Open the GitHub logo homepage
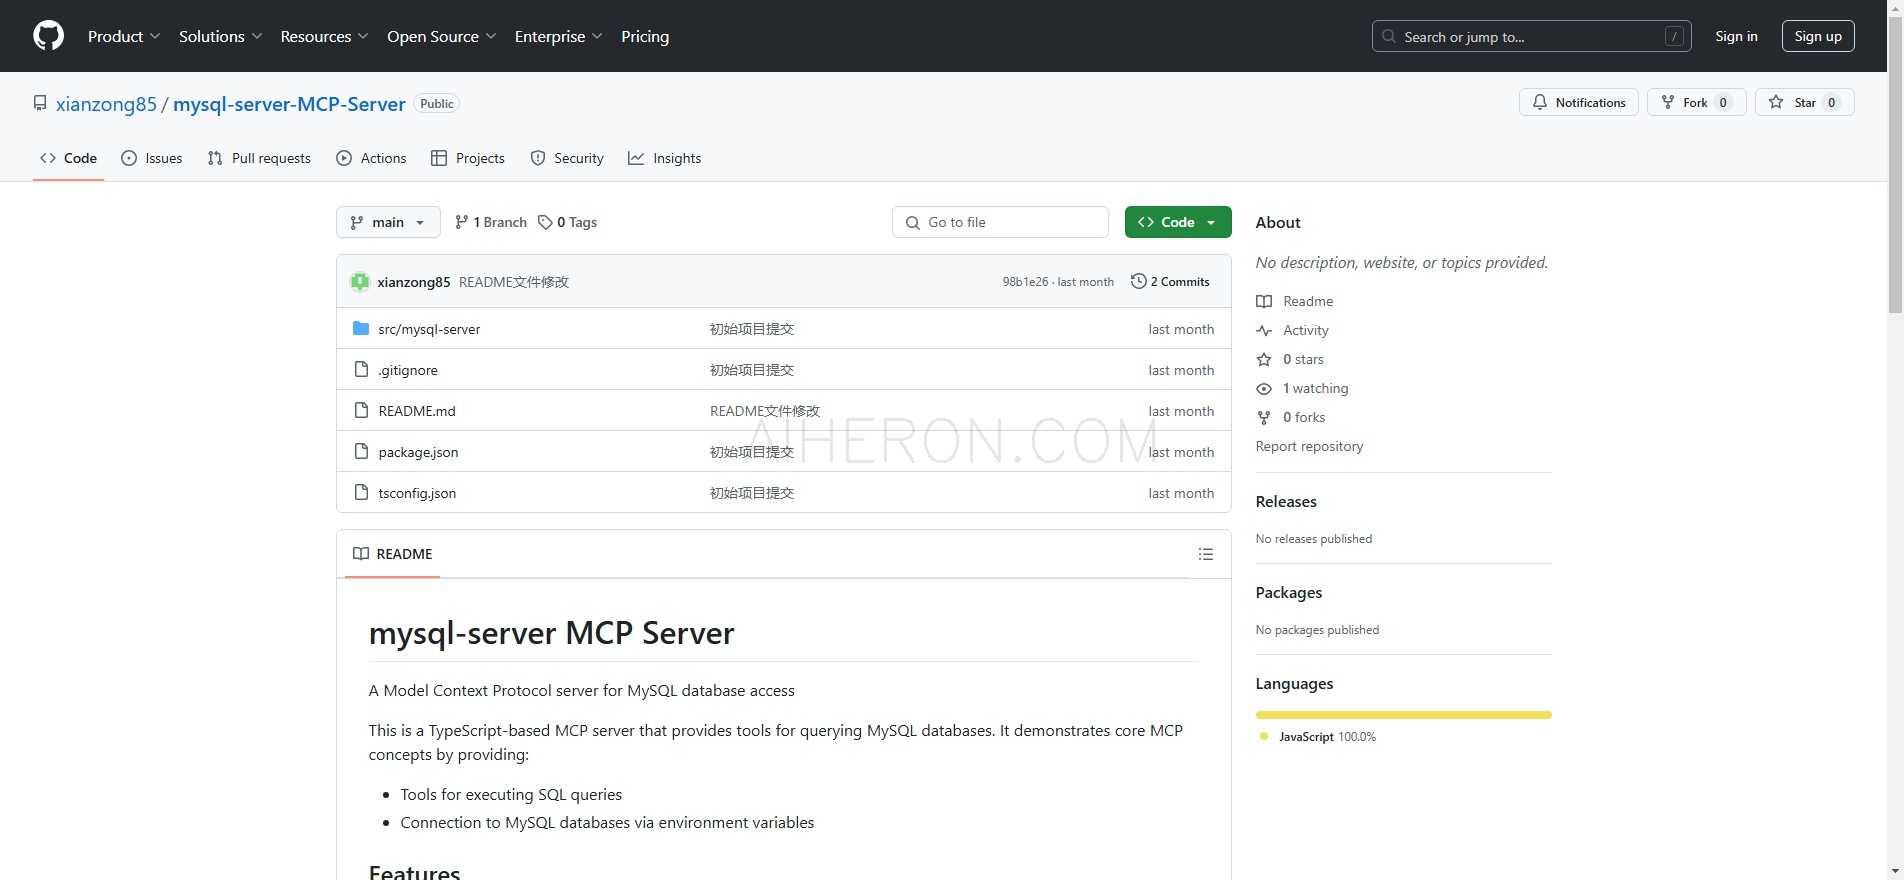The image size is (1904, 880). click(48, 36)
